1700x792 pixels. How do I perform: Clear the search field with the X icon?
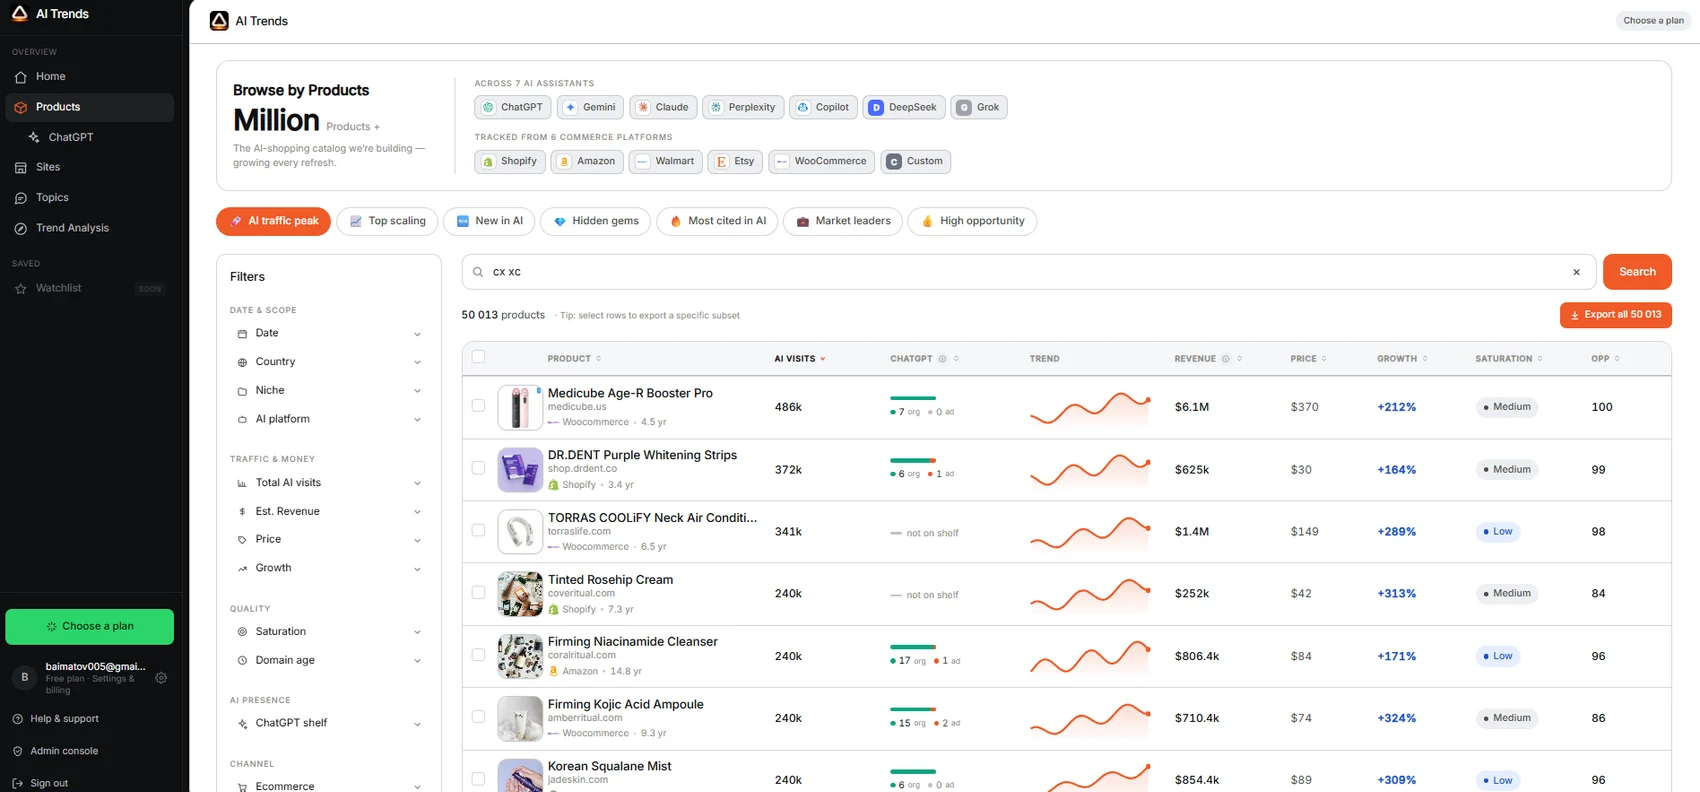[x=1577, y=272]
